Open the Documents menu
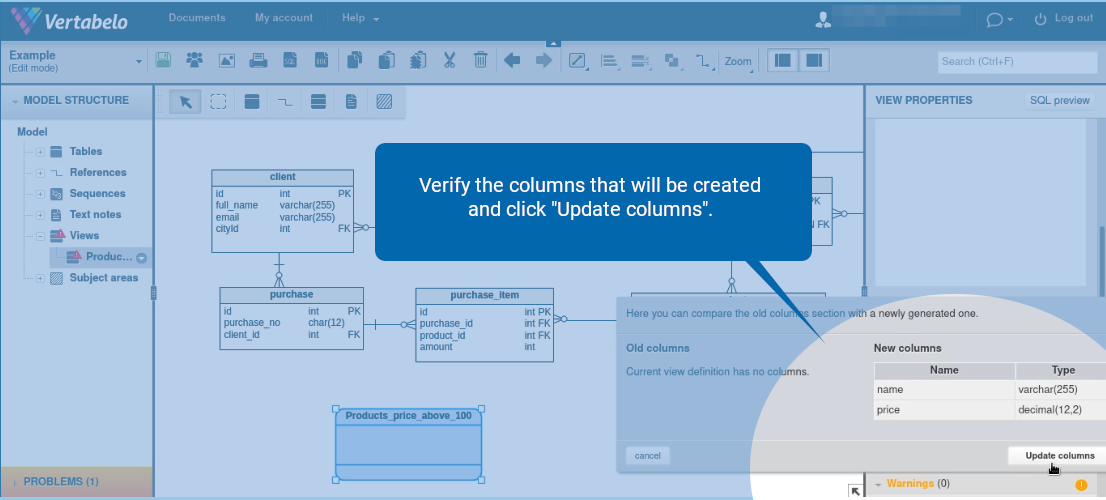 pos(197,18)
